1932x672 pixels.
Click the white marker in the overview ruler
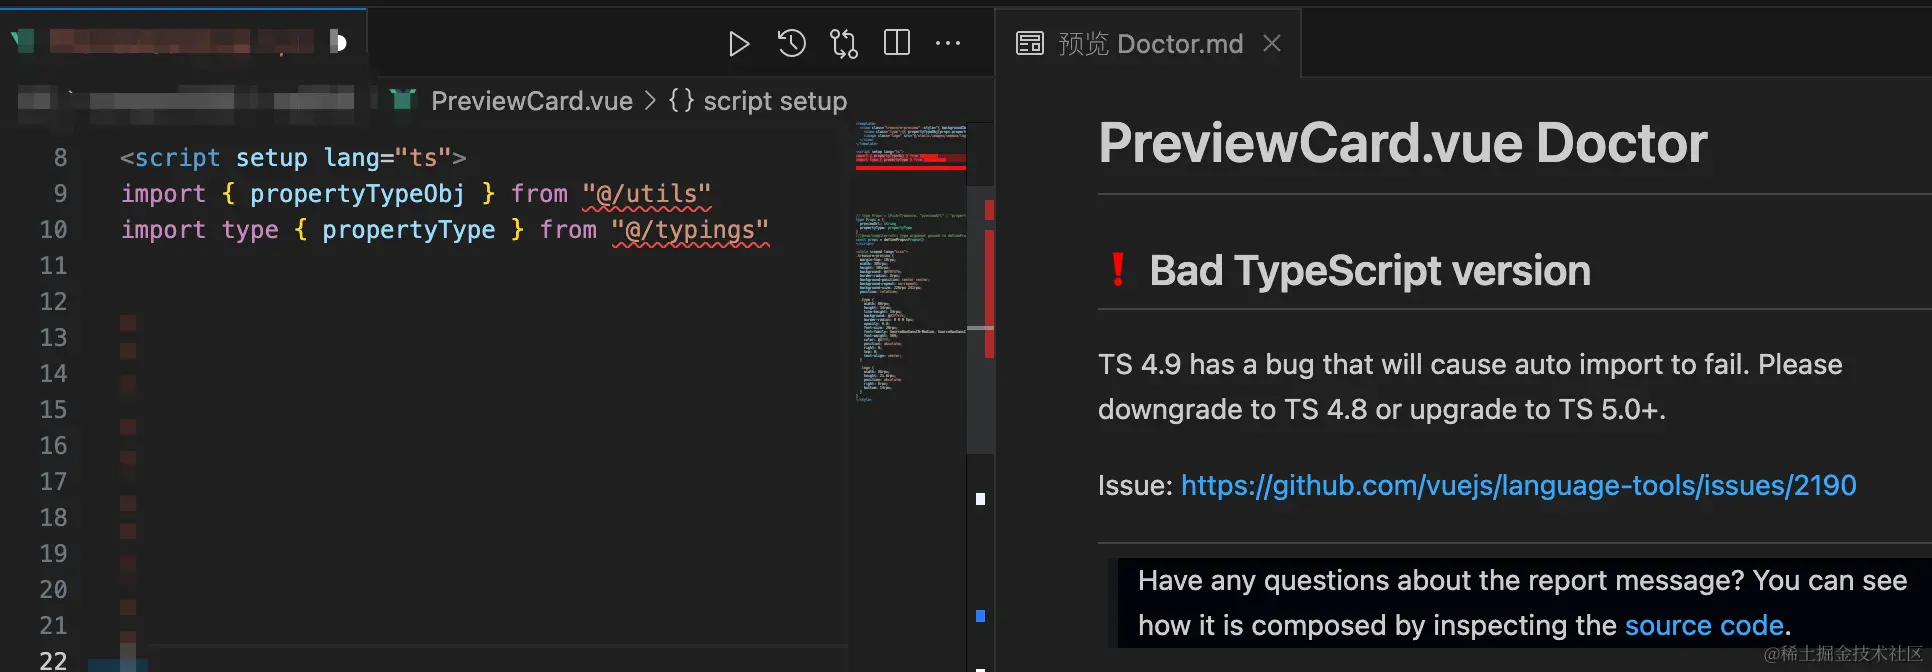[x=980, y=499]
